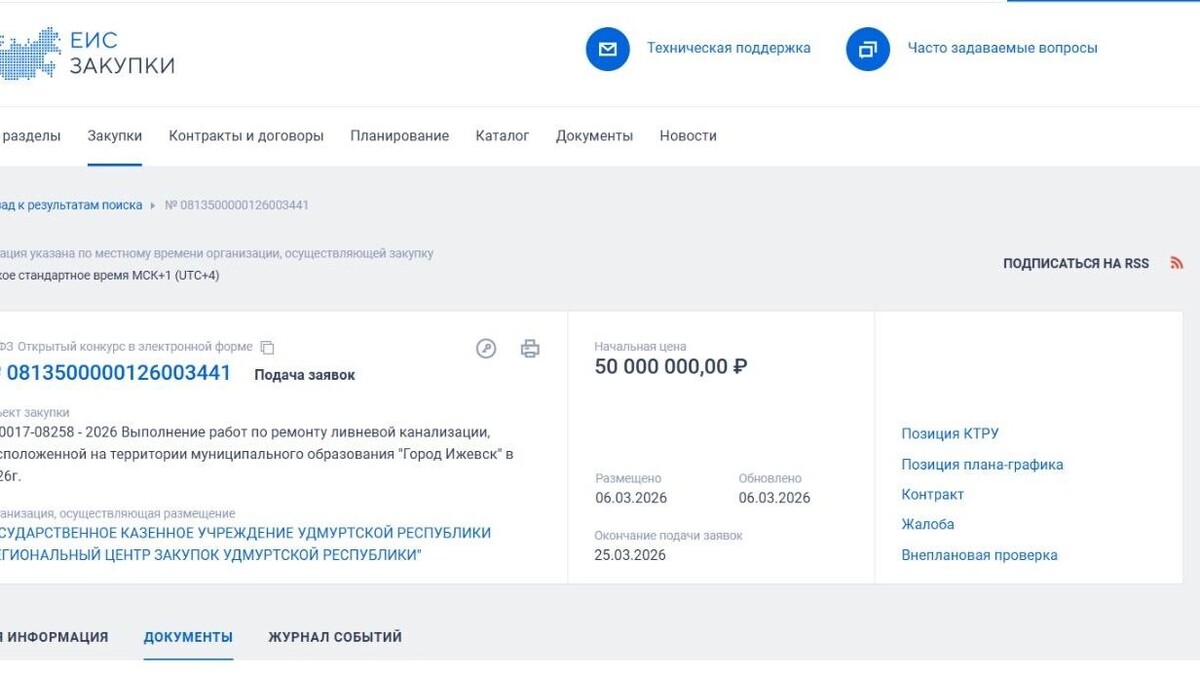Go to Контракты и договоры section
Screen dimensions: 1200x675
point(244,135)
